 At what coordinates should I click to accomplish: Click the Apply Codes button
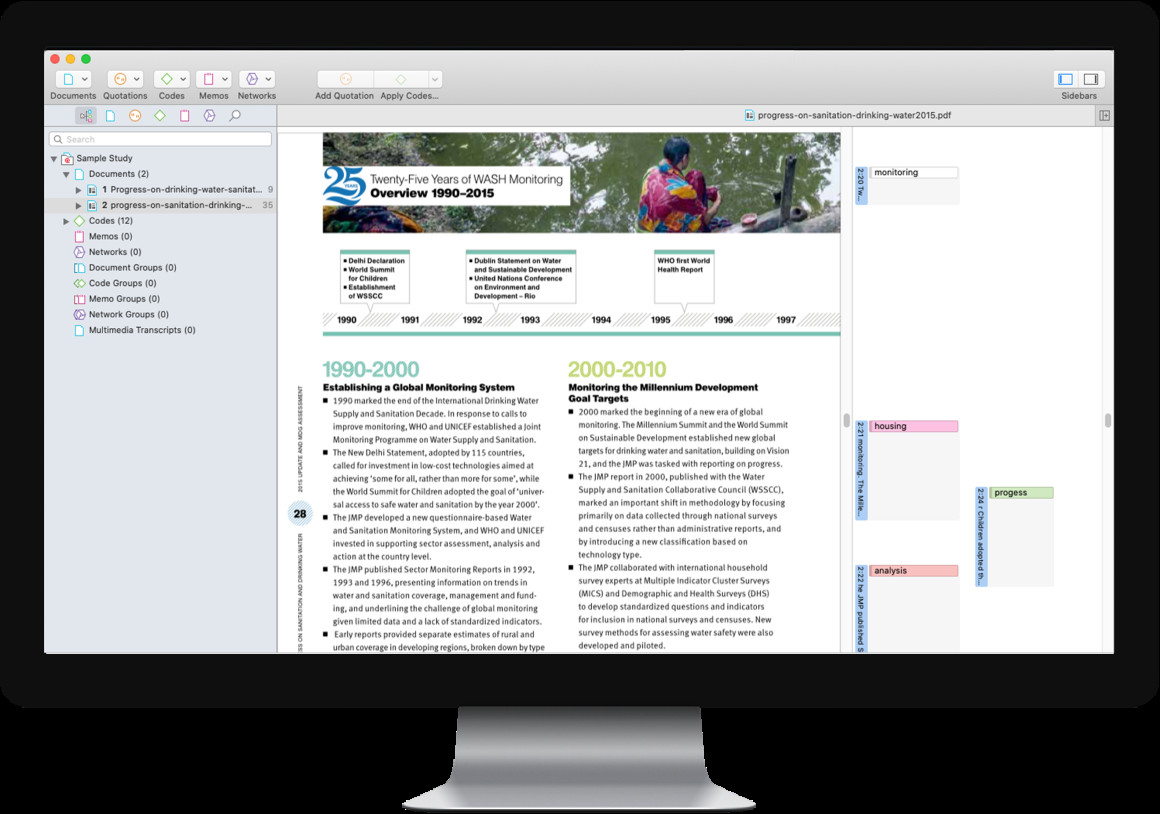401,79
